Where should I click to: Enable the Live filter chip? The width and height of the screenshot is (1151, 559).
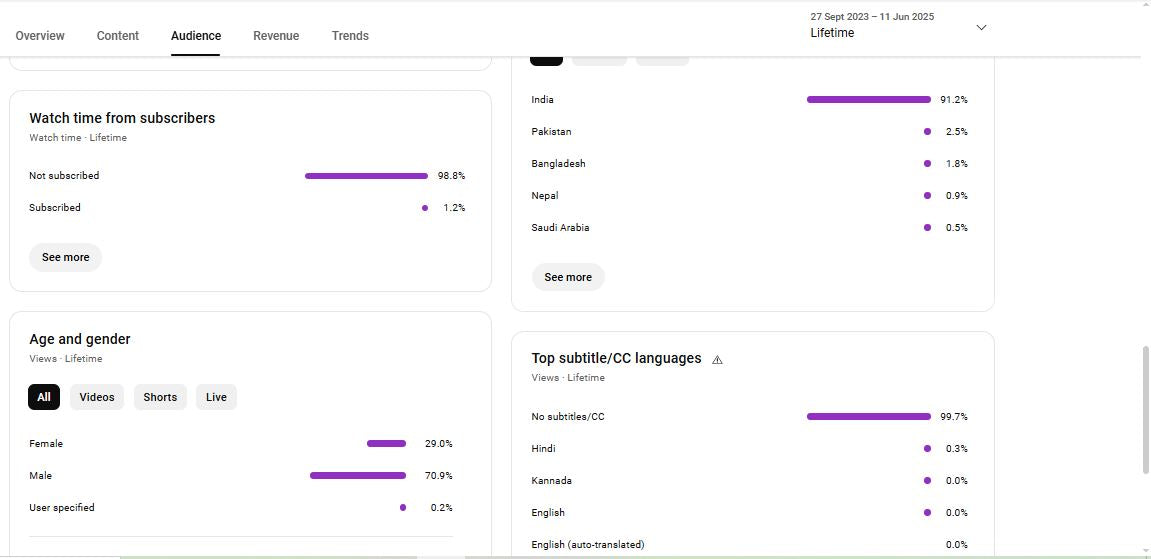click(x=216, y=398)
